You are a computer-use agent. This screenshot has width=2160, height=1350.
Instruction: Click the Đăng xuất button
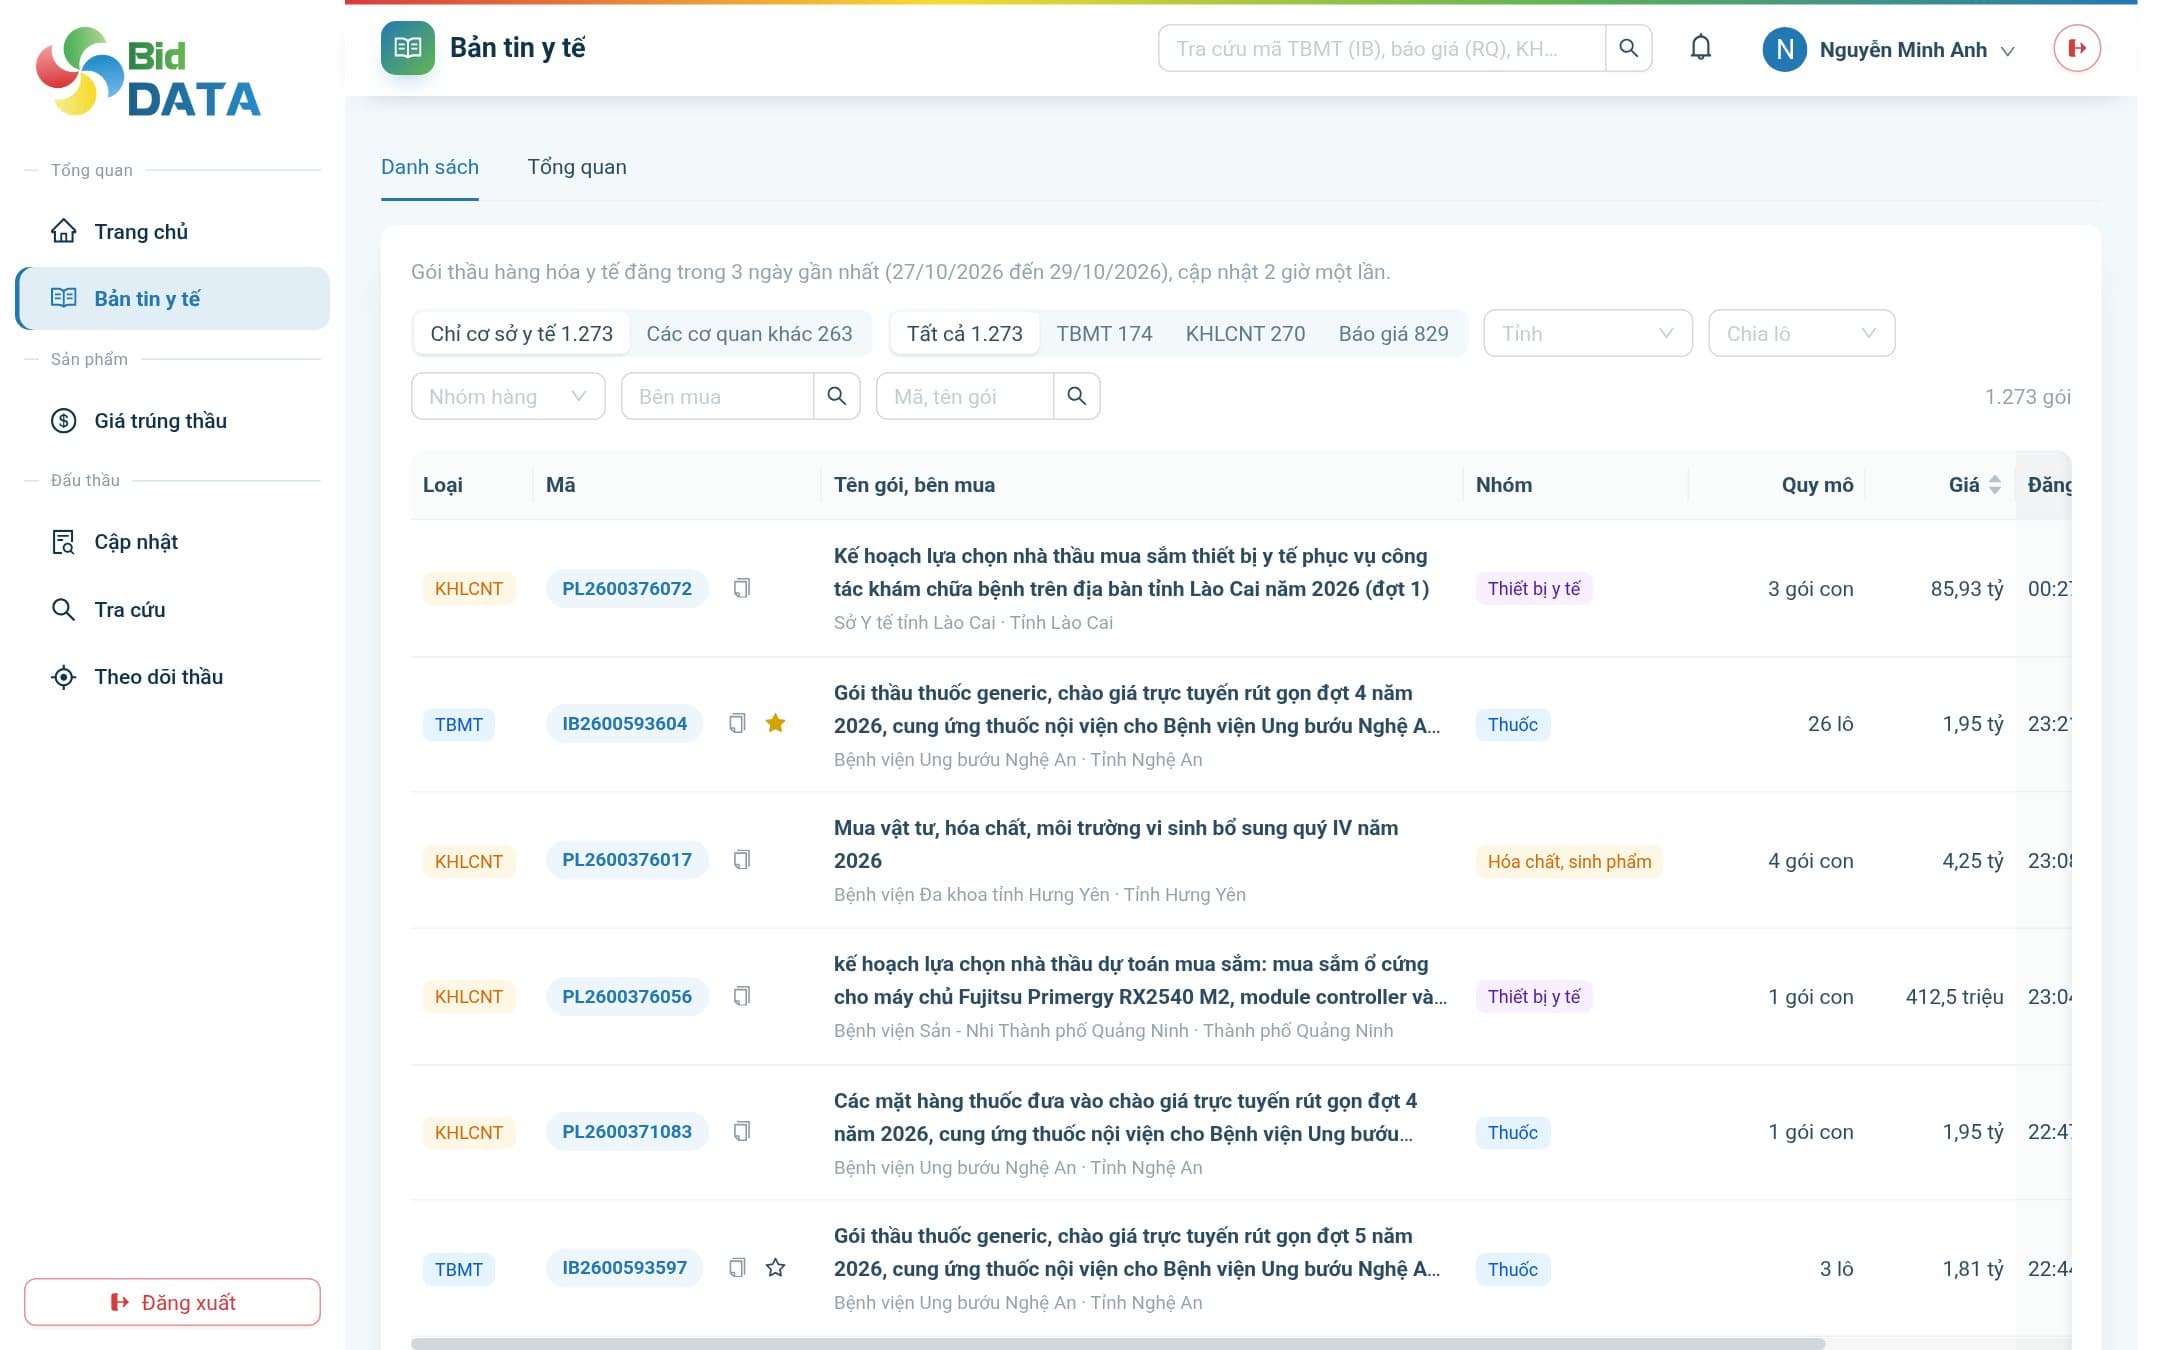(x=172, y=1302)
